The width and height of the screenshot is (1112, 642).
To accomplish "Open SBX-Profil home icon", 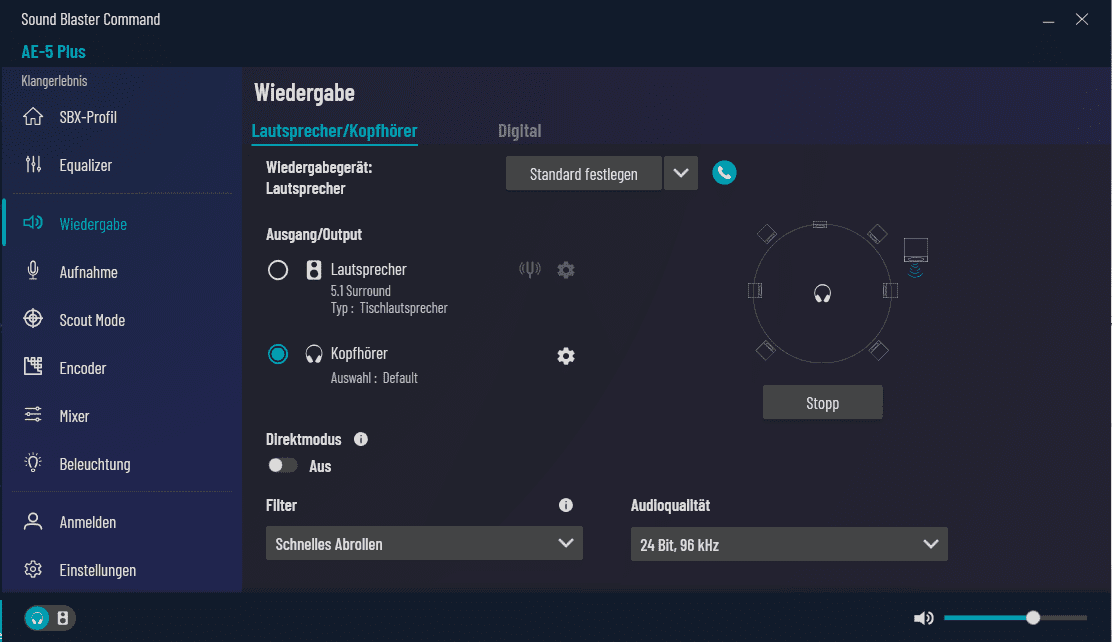I will tap(33, 116).
